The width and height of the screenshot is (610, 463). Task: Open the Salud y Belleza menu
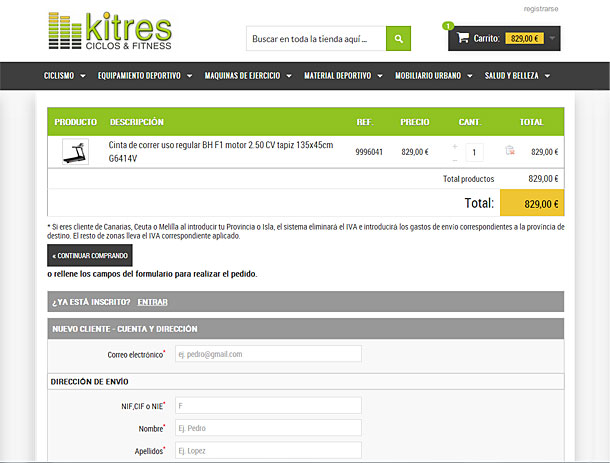tap(517, 76)
